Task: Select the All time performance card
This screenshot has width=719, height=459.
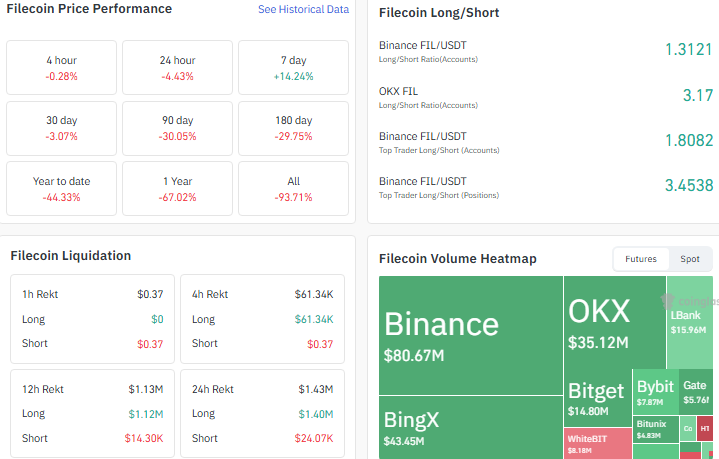Action: [293, 188]
